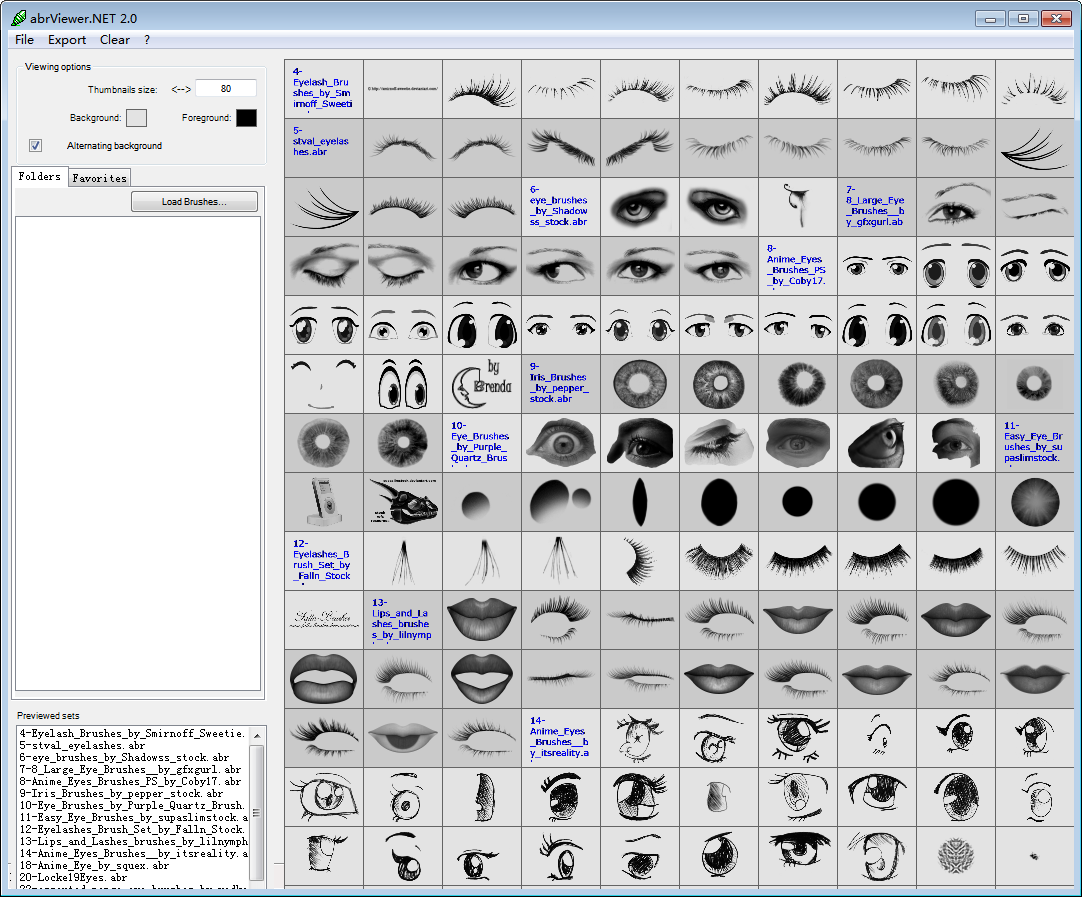Select 5-stval_eyelashes.abr in Previewed sets list
1082x897 pixels.
tap(74, 746)
